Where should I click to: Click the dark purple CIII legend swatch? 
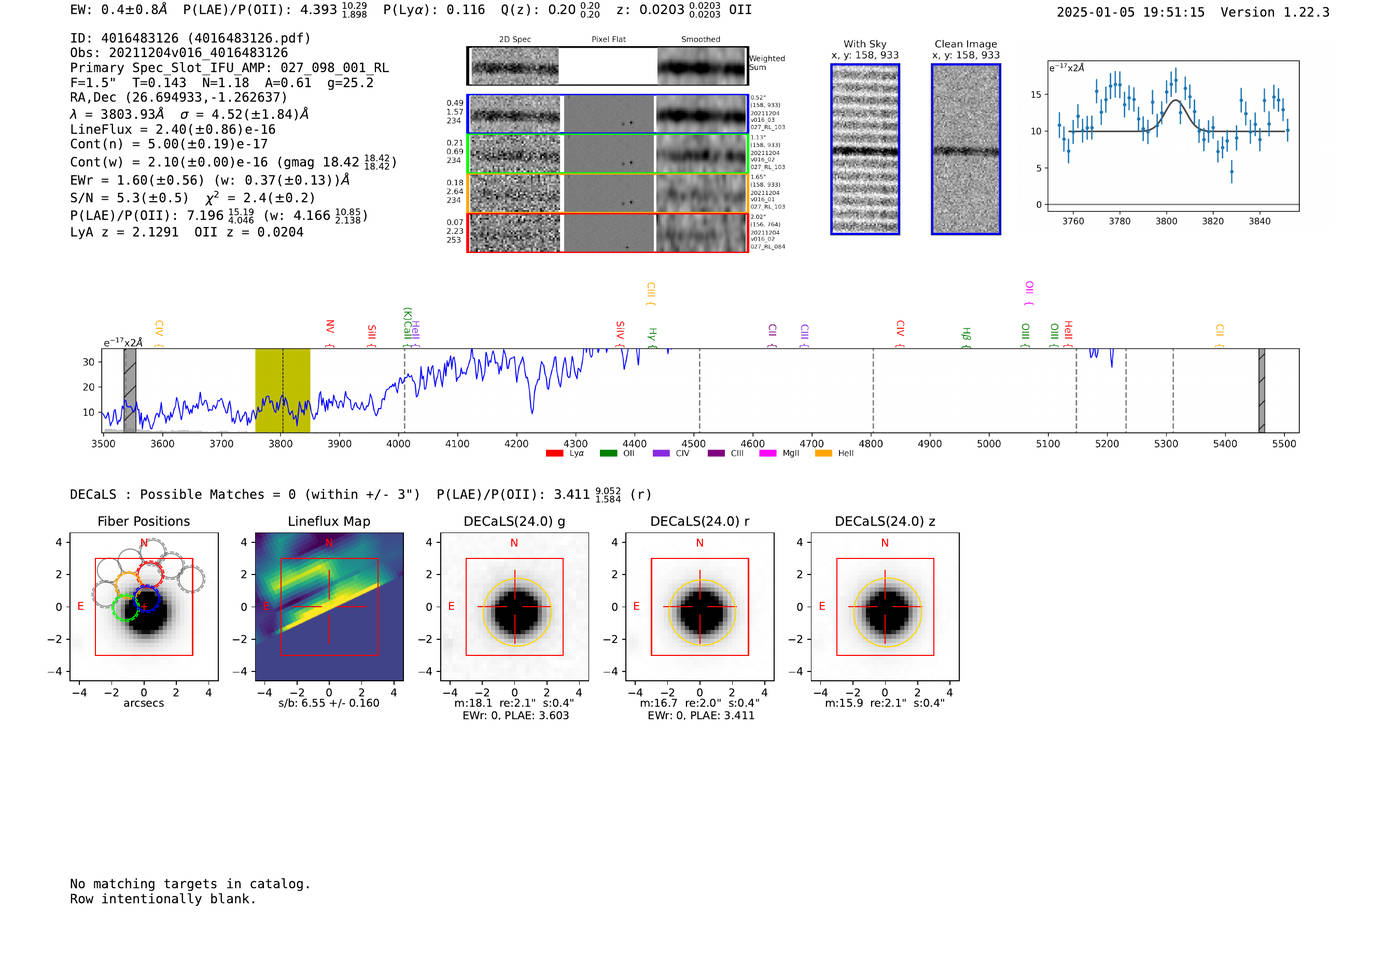pyautogui.click(x=716, y=453)
